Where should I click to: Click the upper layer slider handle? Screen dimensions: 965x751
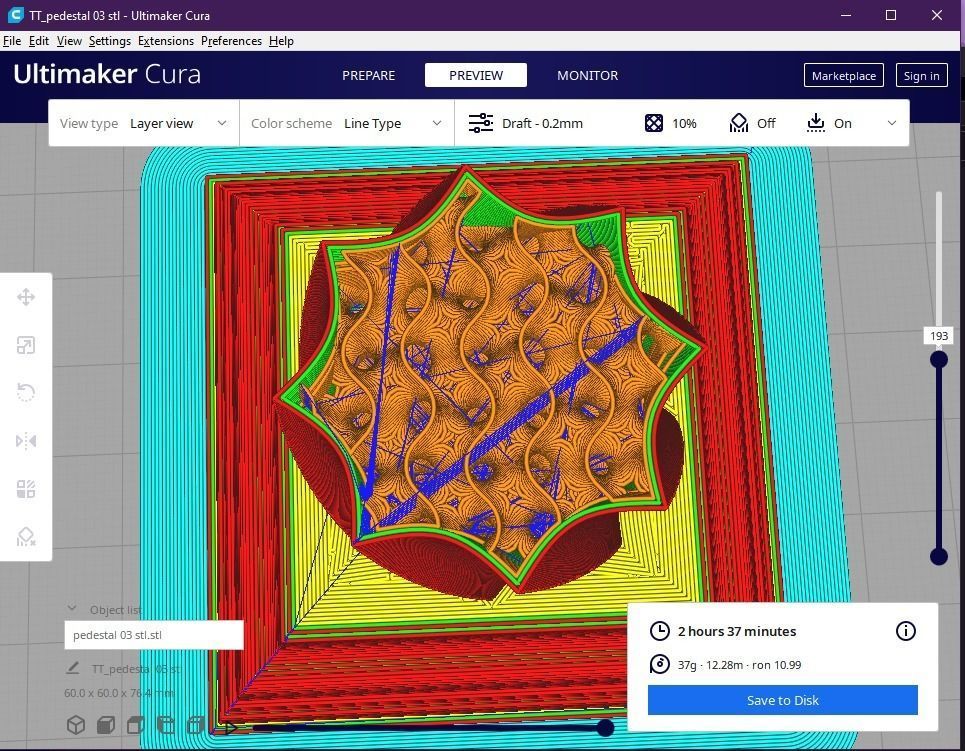point(939,359)
